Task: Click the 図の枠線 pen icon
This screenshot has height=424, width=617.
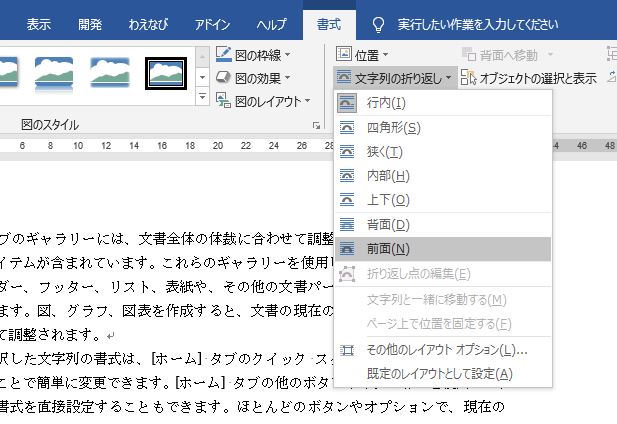Action: [x=224, y=55]
